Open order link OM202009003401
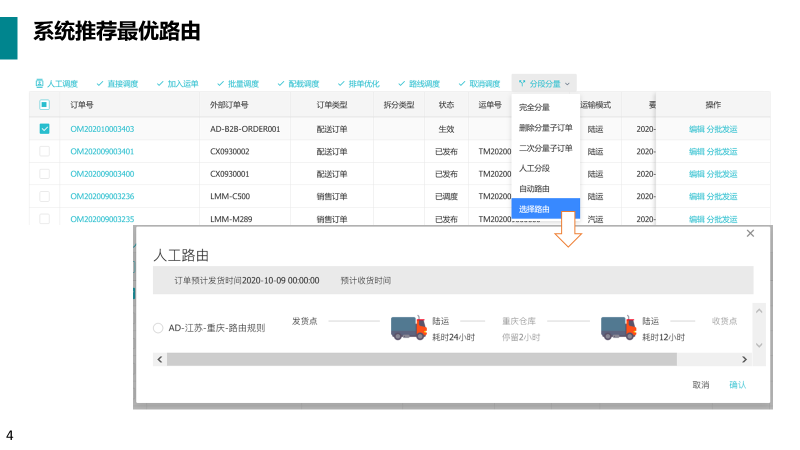This screenshot has height=450, width=800. coord(102,151)
